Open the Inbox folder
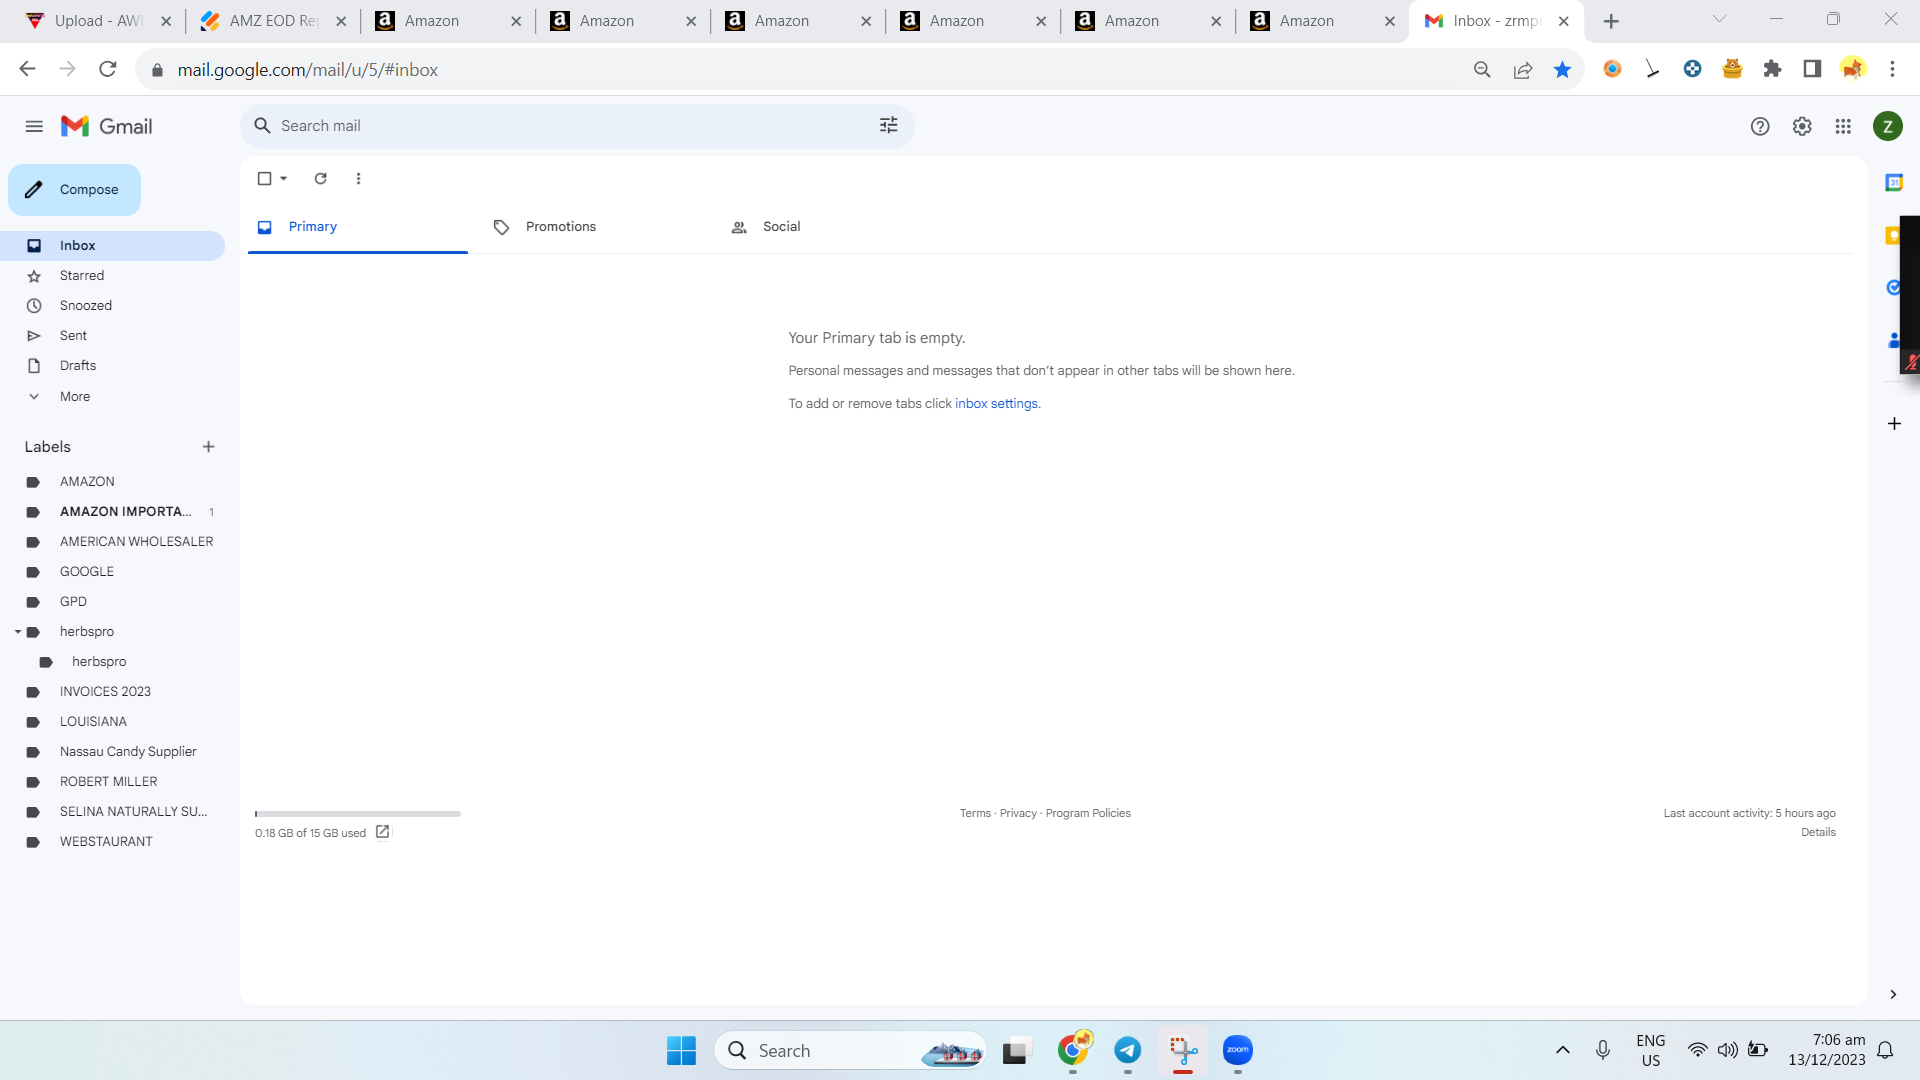The width and height of the screenshot is (1920, 1080). coord(112,246)
